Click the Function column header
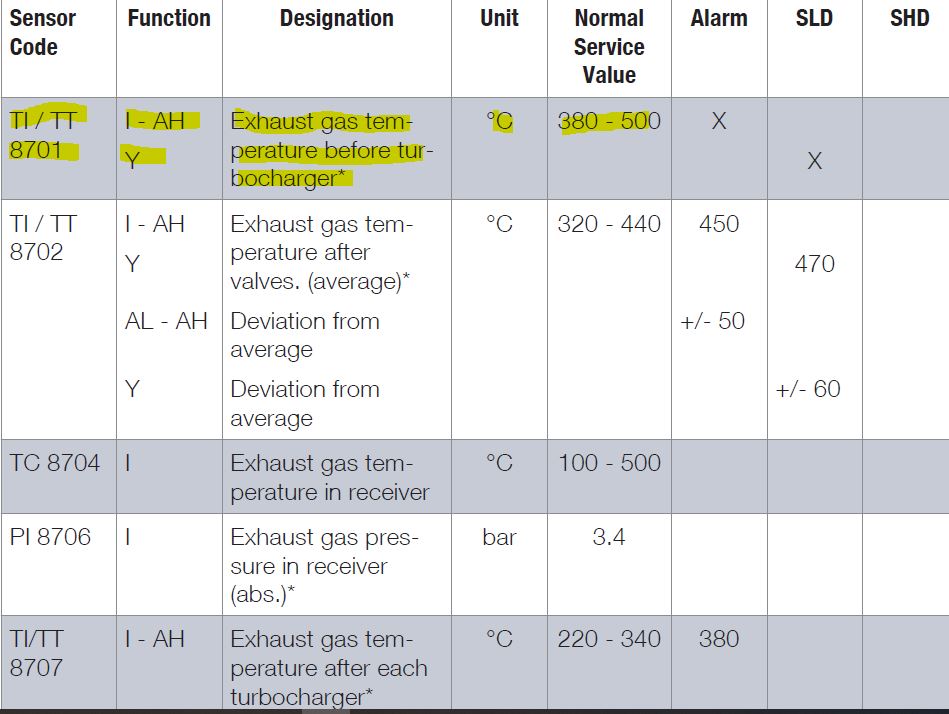 (x=169, y=19)
